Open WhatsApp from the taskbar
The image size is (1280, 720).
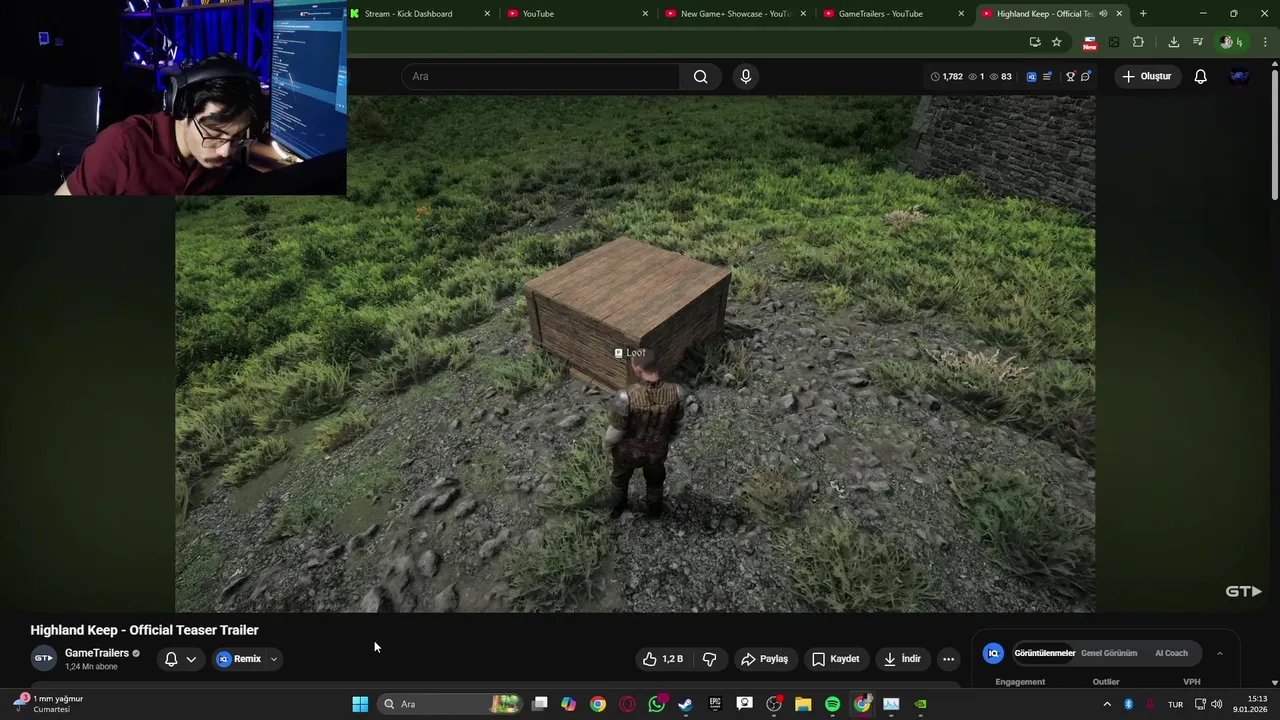click(x=657, y=704)
